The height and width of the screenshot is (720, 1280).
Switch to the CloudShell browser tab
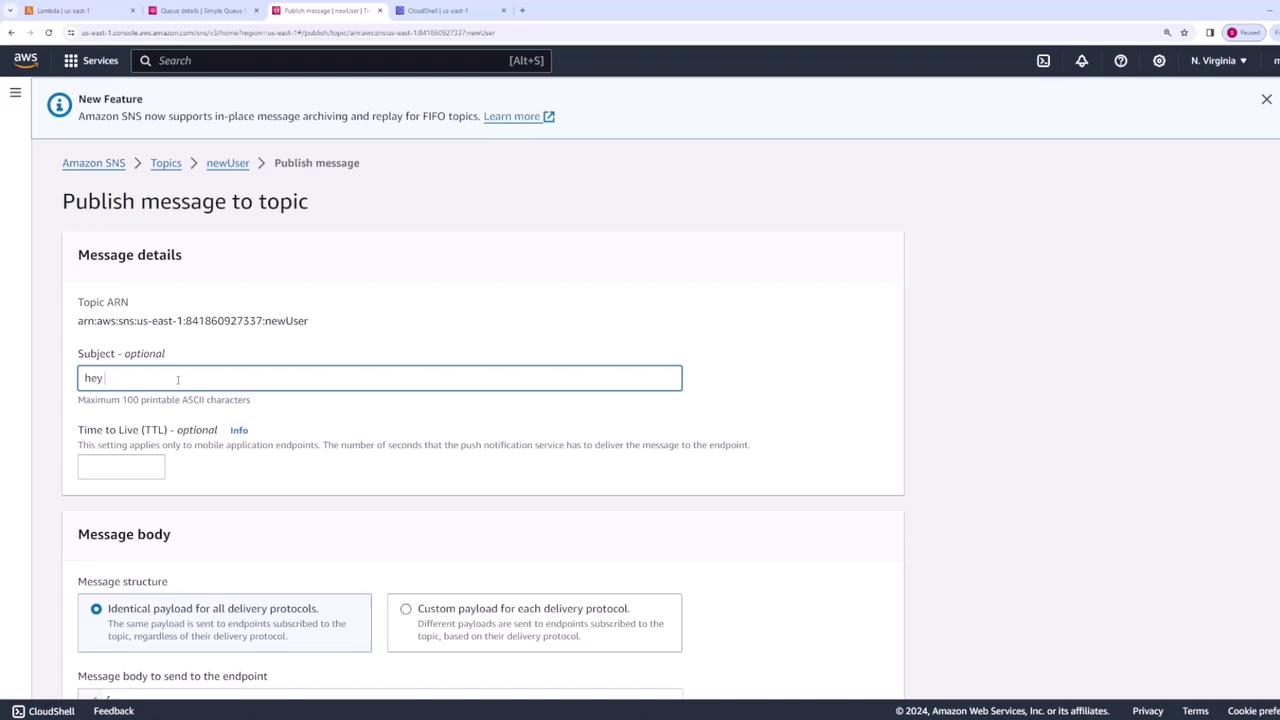click(450, 10)
